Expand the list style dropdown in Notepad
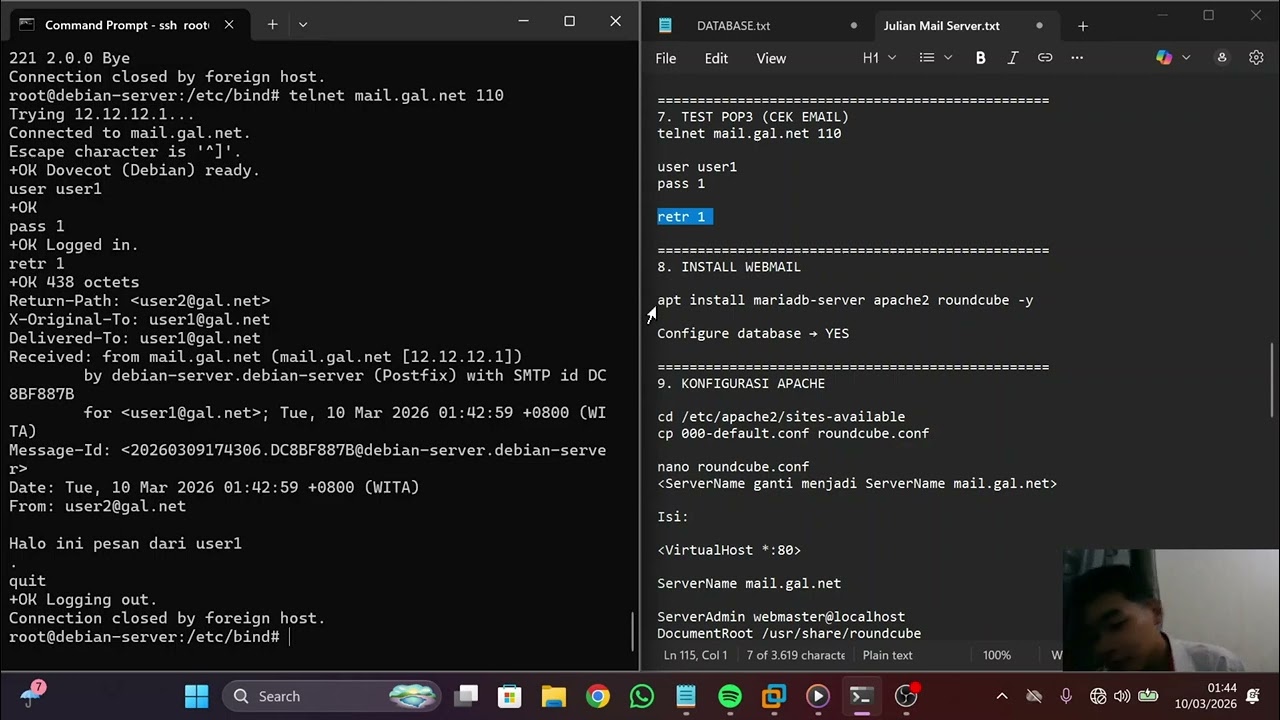This screenshot has height=720, width=1280. [936, 58]
